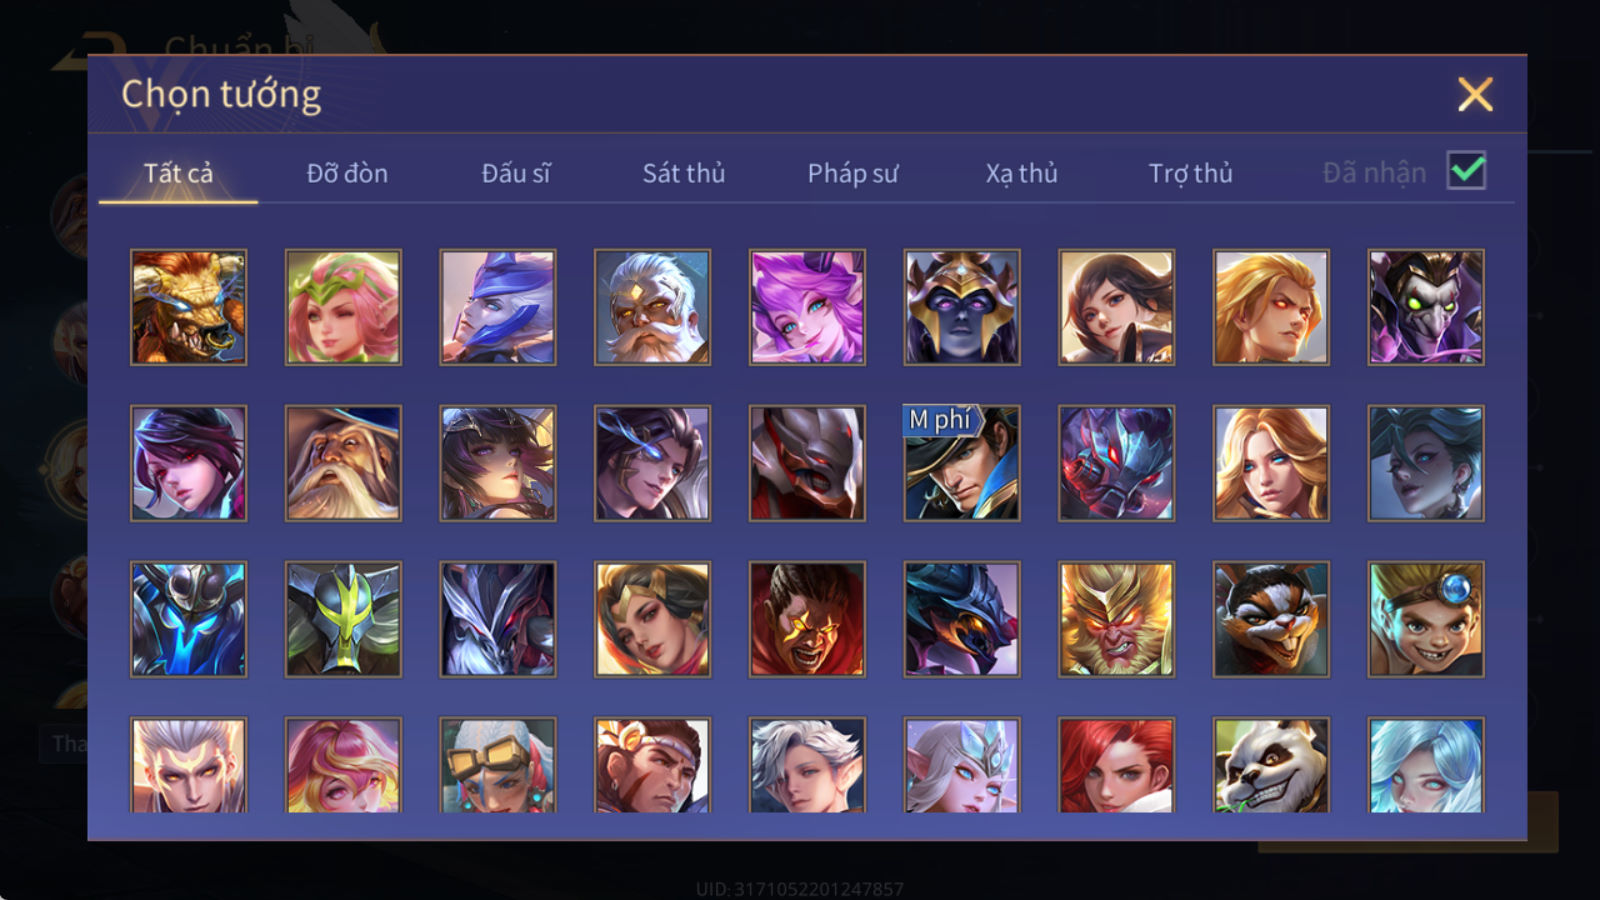Open the Đấu sĩ tab
This screenshot has height=900, width=1600.
pyautogui.click(x=516, y=173)
